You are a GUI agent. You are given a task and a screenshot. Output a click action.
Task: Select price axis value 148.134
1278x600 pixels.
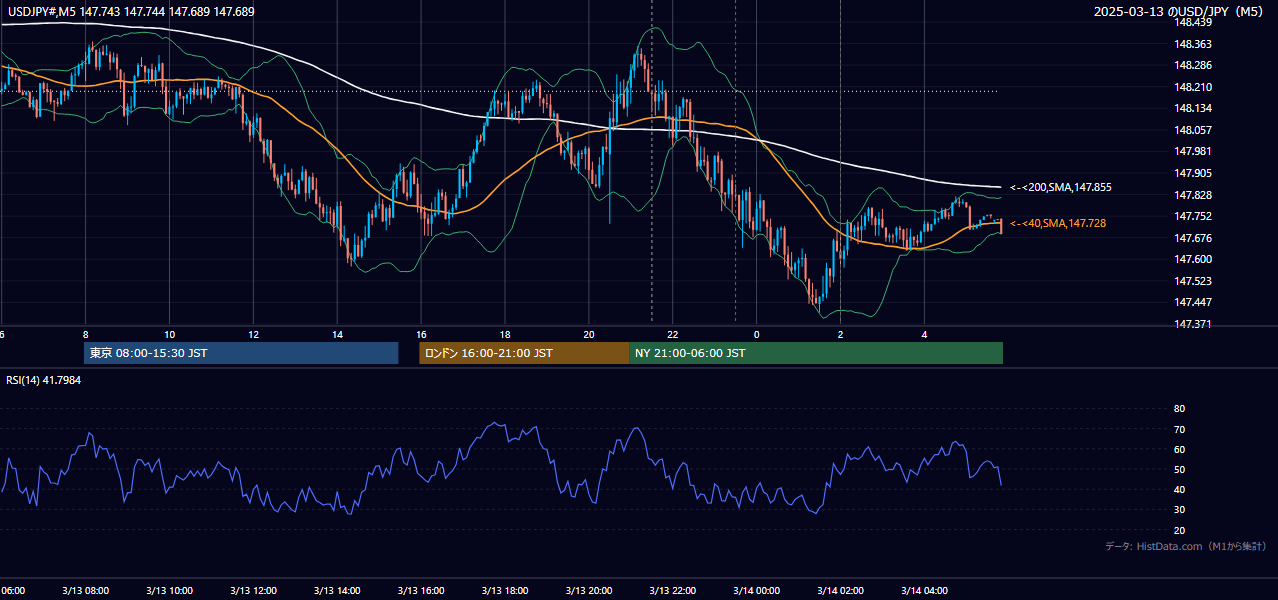pyautogui.click(x=1195, y=108)
